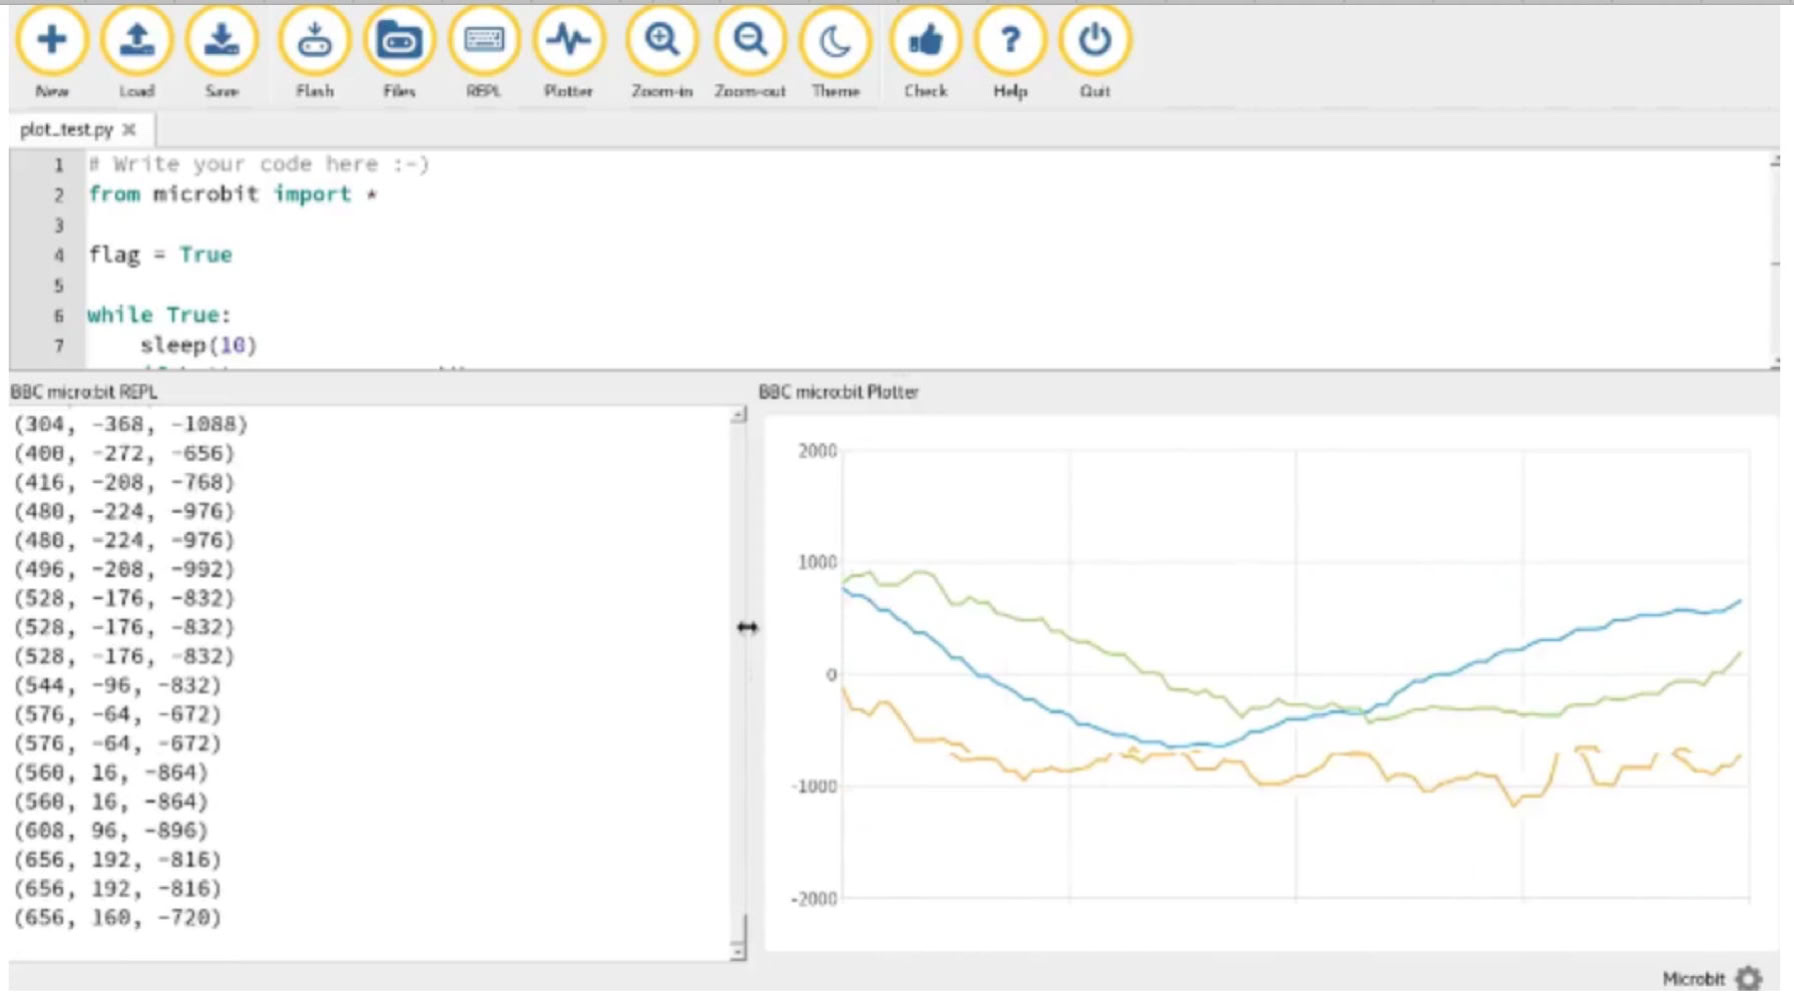1794x998 pixels.
Task: Close the plot_test.py tab
Action: [129, 129]
